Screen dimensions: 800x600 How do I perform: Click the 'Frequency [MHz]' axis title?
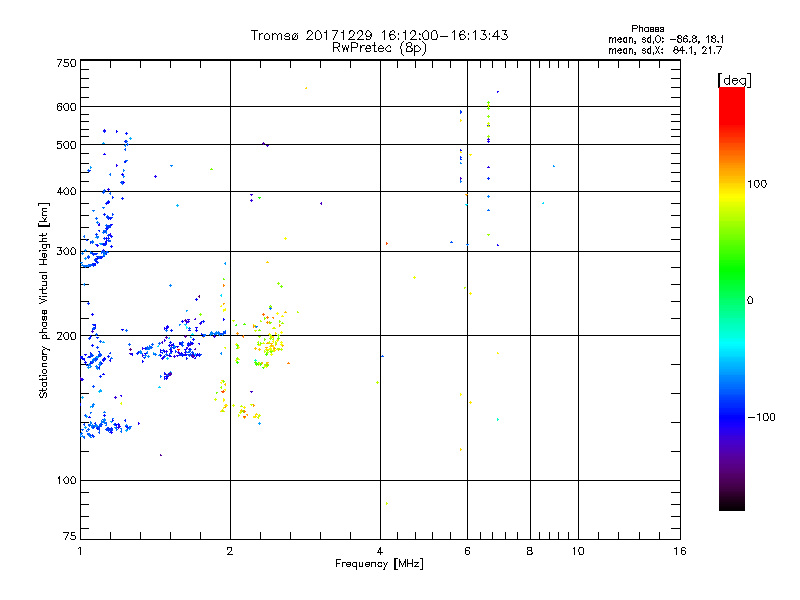[x=379, y=564]
